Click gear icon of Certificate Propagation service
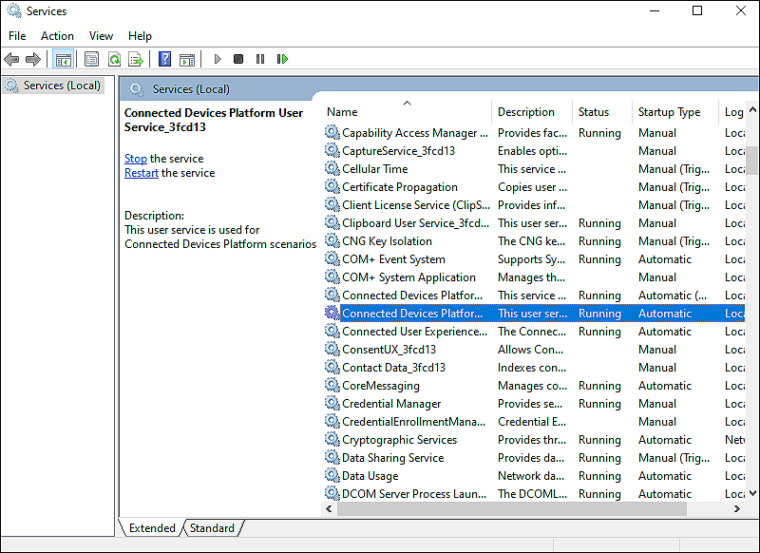Viewport: 760px width, 553px height. (332, 187)
